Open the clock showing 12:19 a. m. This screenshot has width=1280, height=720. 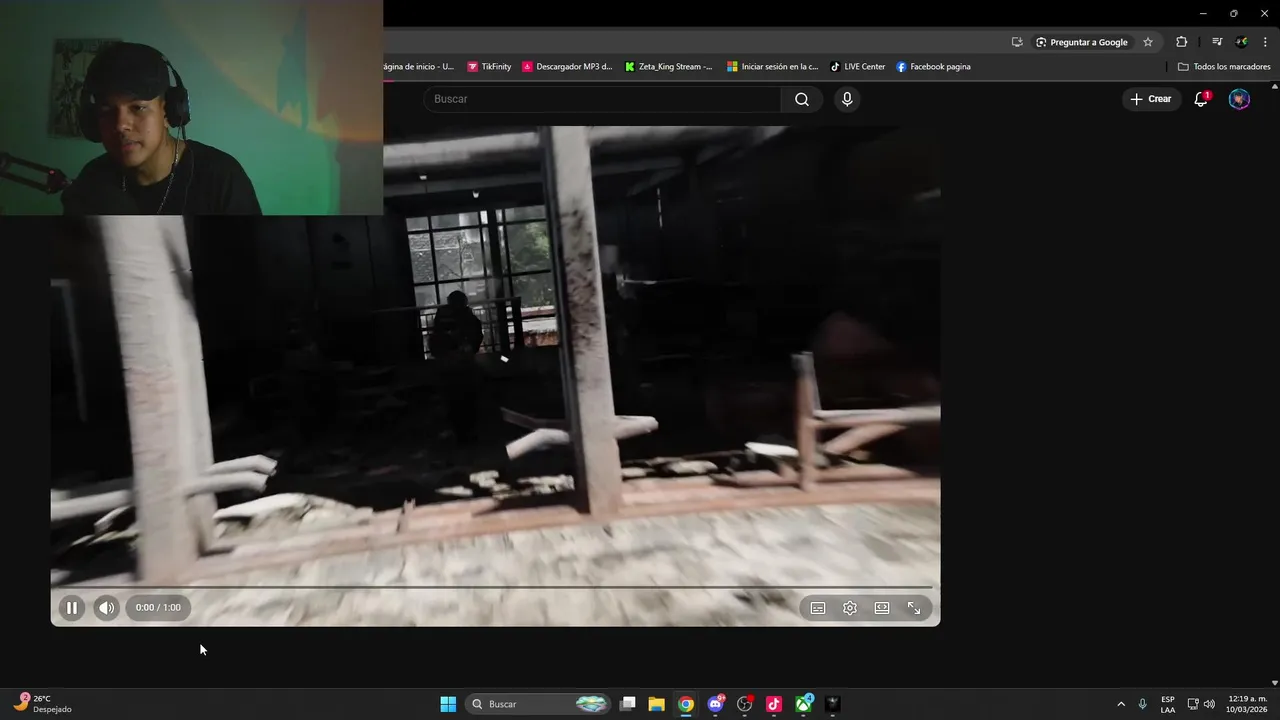pos(1247,704)
